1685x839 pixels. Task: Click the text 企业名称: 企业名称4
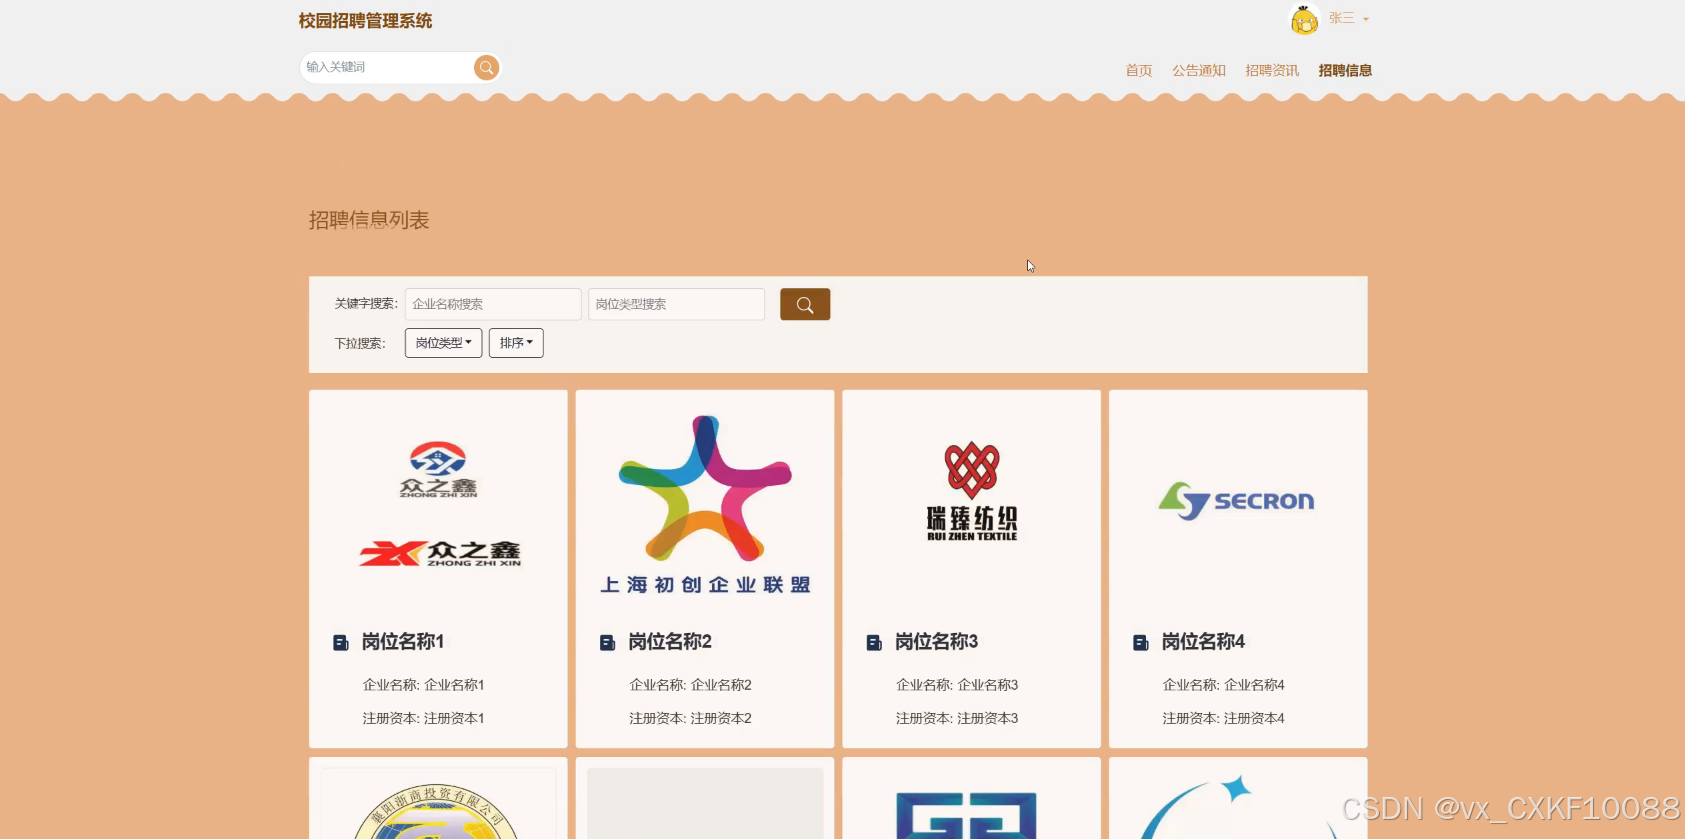tap(1224, 685)
